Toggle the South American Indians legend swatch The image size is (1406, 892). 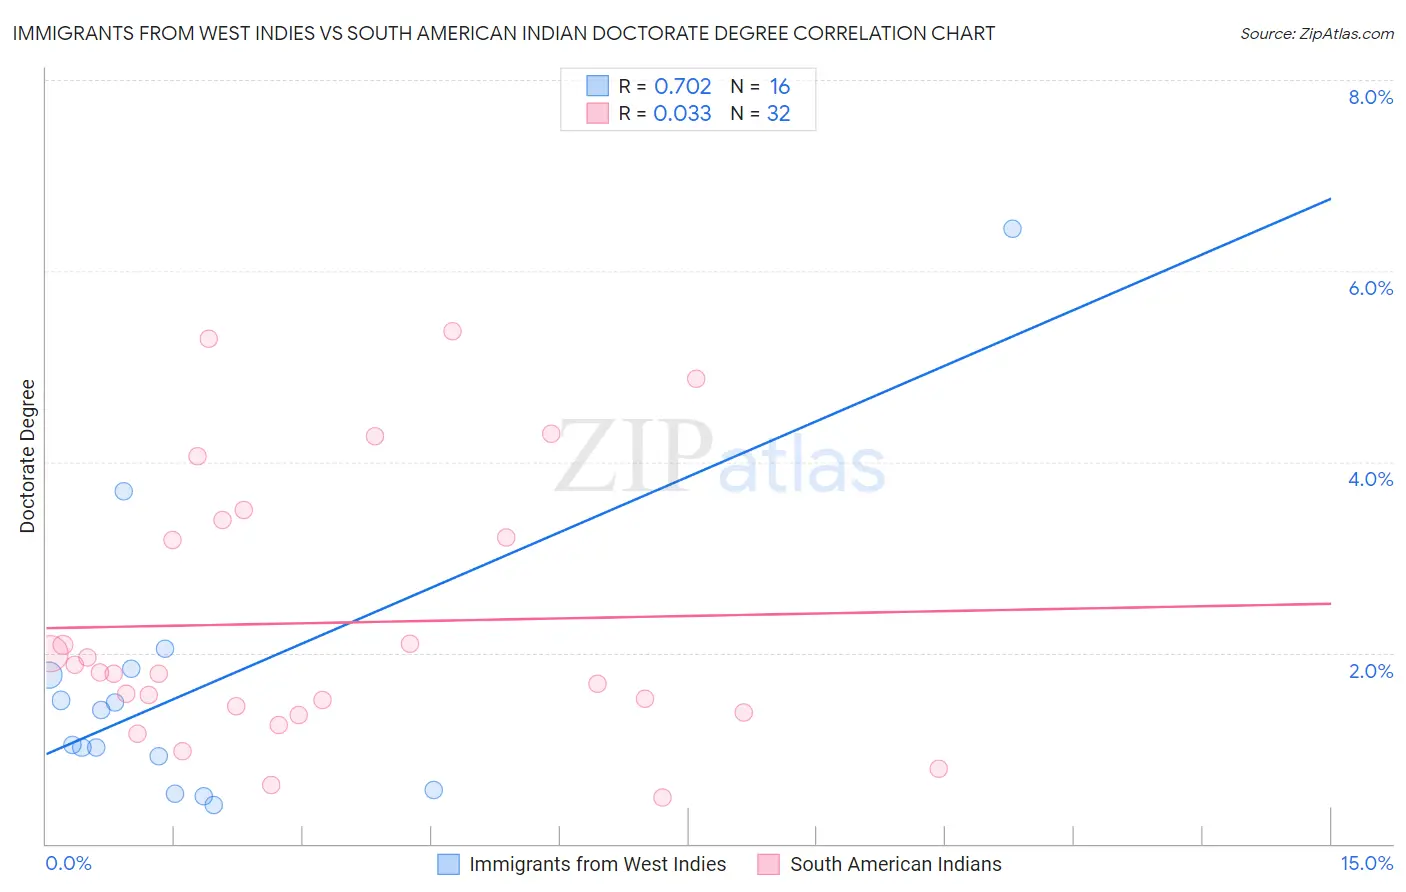768,864
